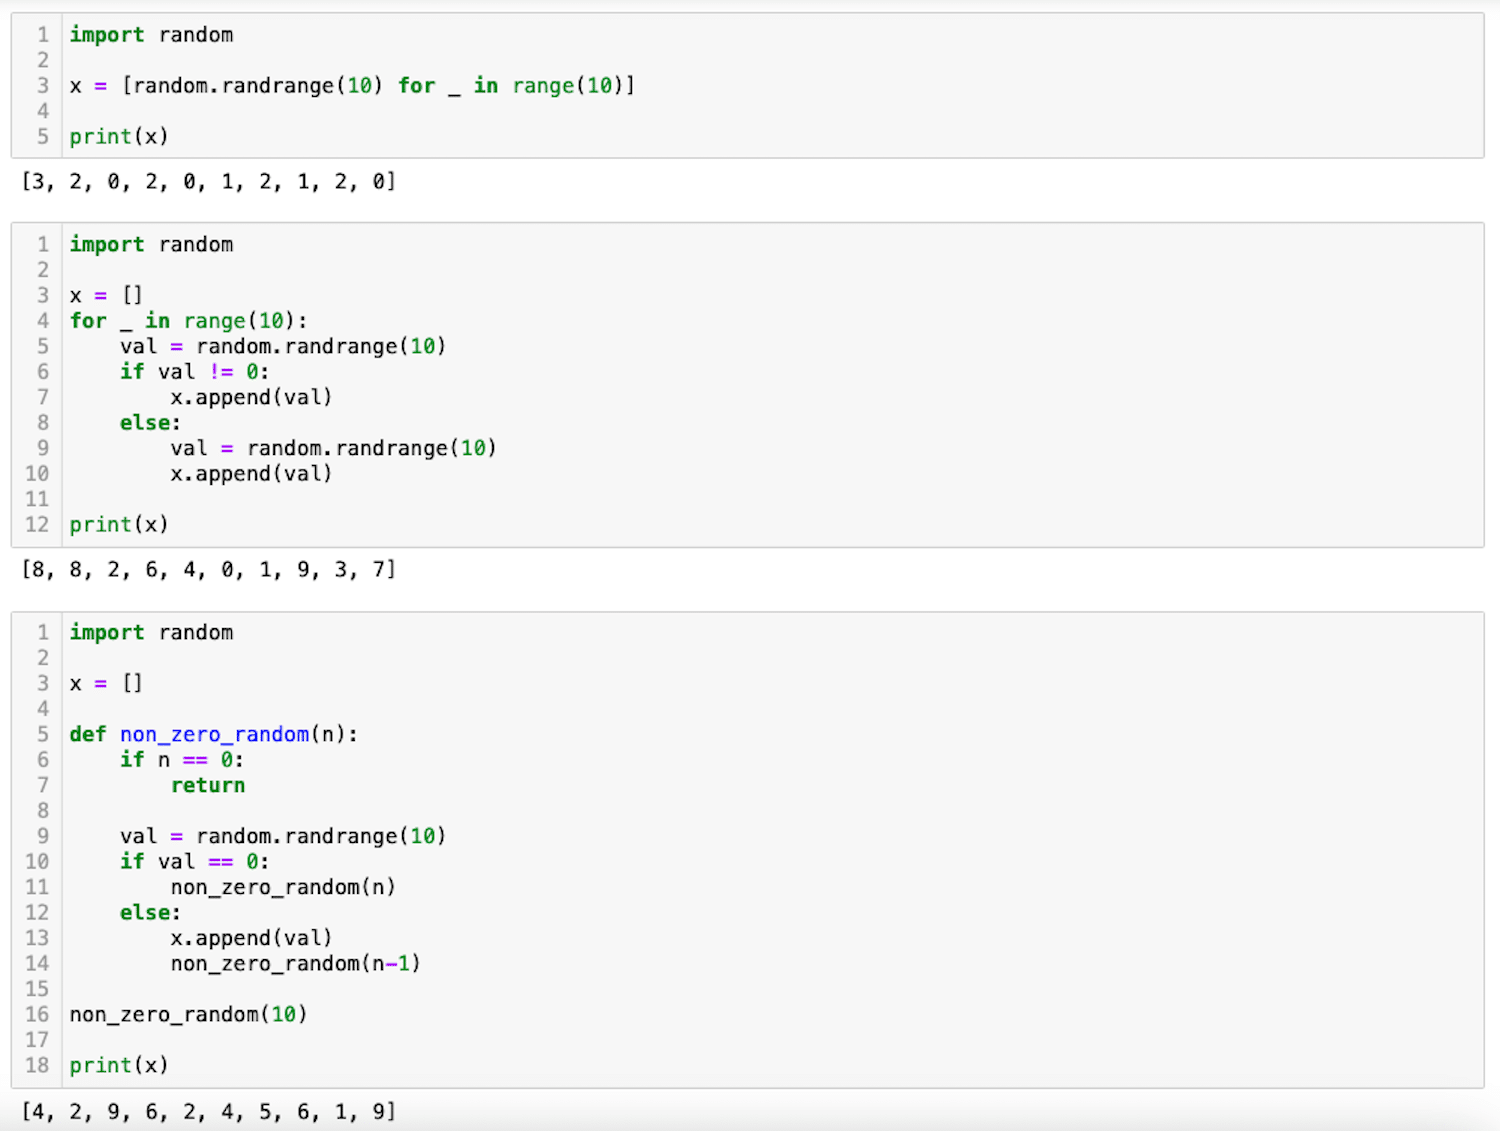This screenshot has width=1500, height=1131.
Task: Click the 'for _ in range(10):' loop line
Action: (x=188, y=321)
